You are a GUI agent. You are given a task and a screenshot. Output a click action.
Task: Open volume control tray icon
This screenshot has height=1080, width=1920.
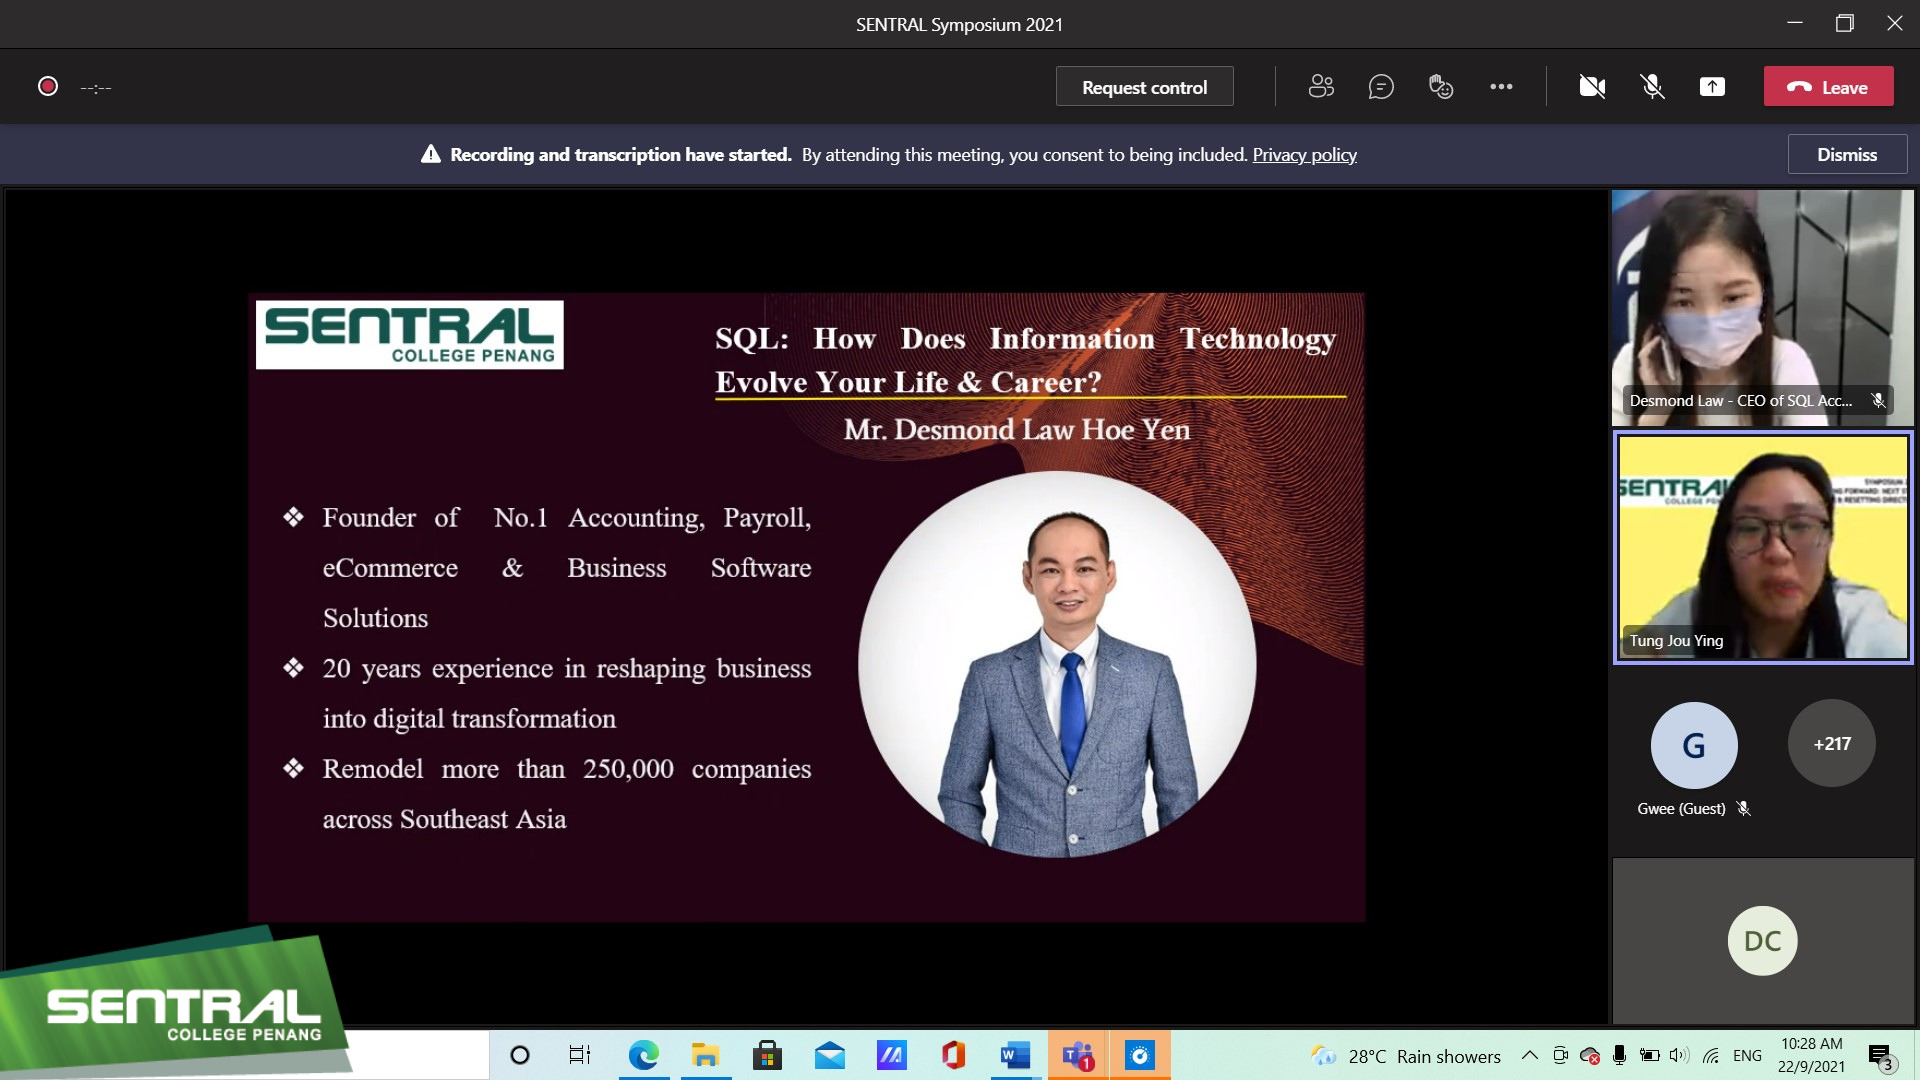click(x=1679, y=1055)
